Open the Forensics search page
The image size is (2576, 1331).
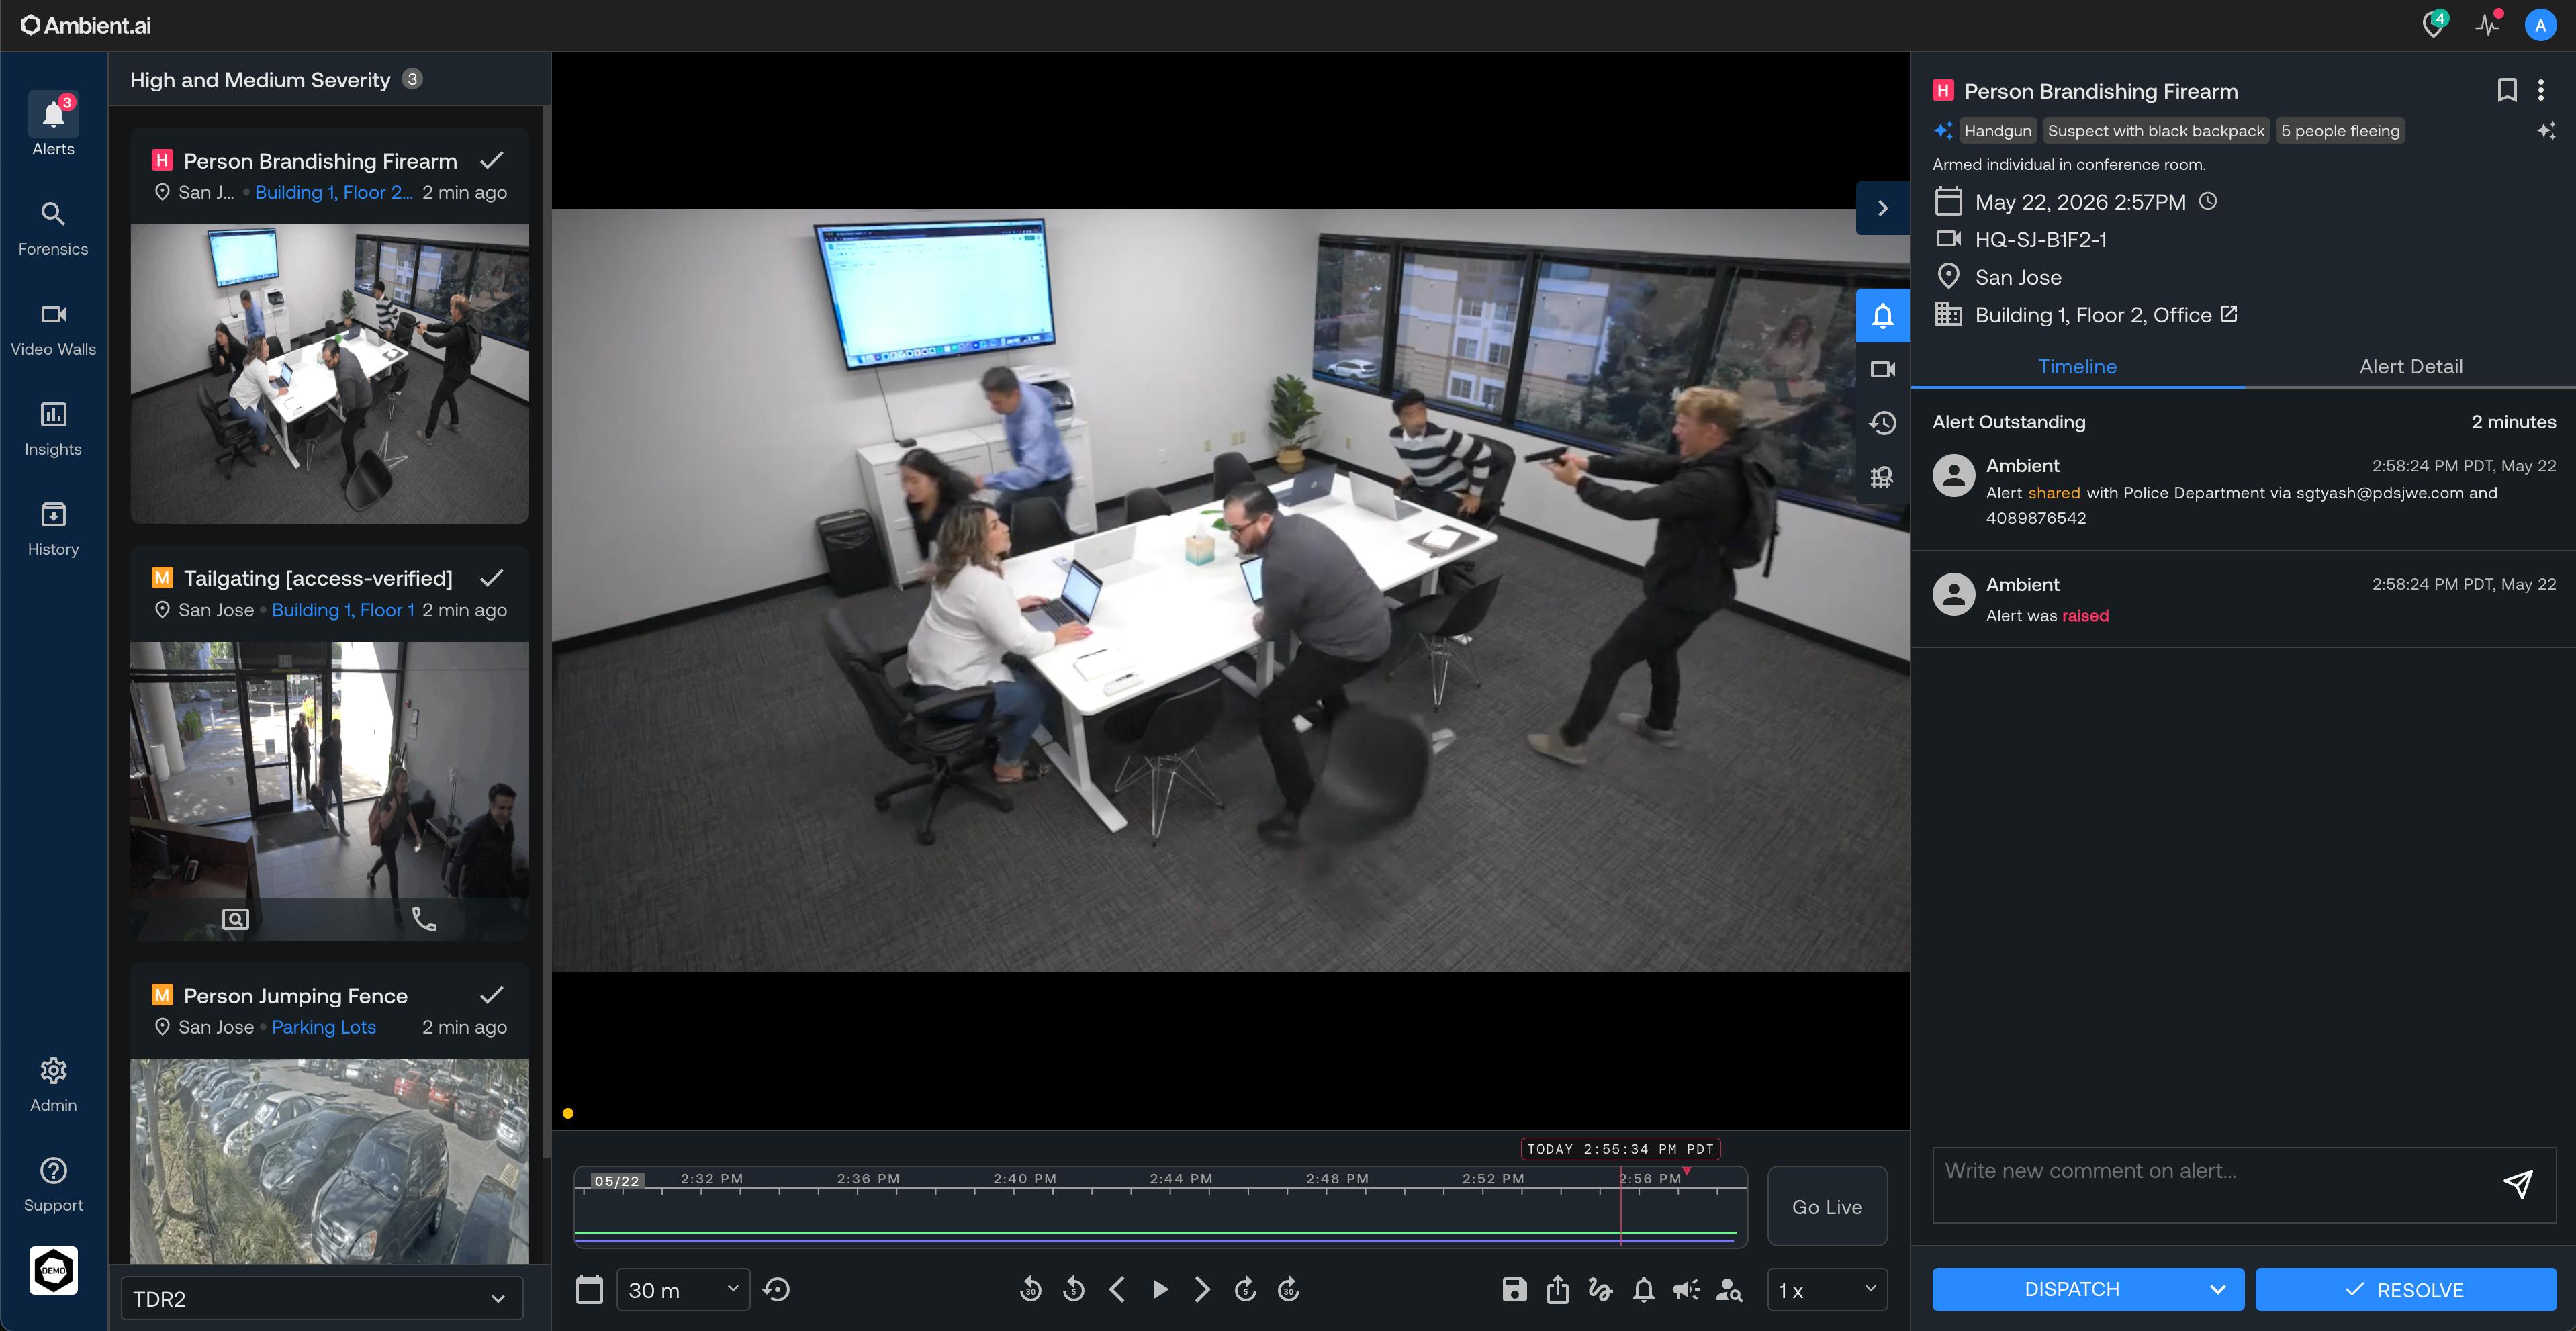(53, 228)
